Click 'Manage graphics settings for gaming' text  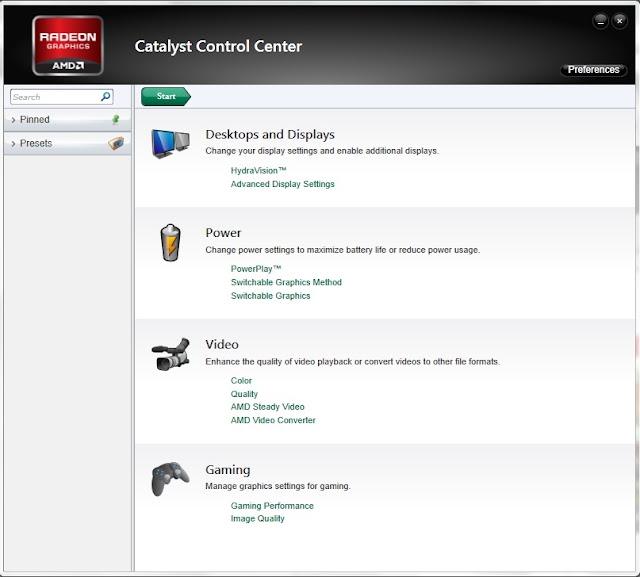[x=278, y=486]
